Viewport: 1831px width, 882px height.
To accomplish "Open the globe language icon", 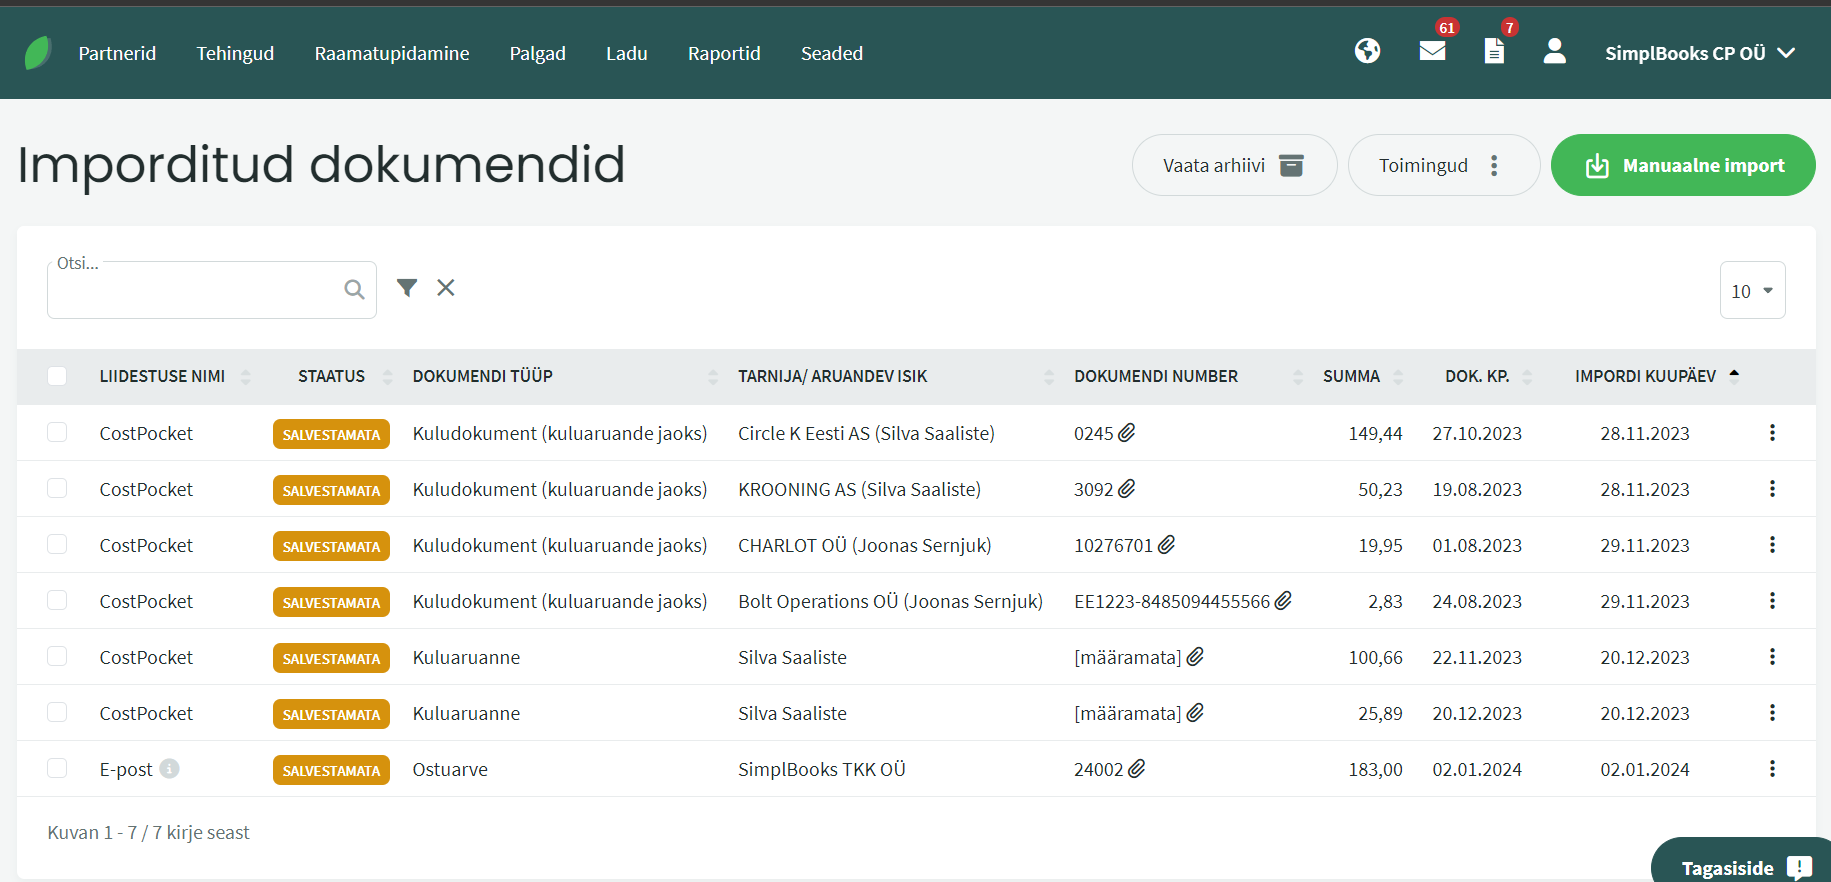I will [1367, 51].
